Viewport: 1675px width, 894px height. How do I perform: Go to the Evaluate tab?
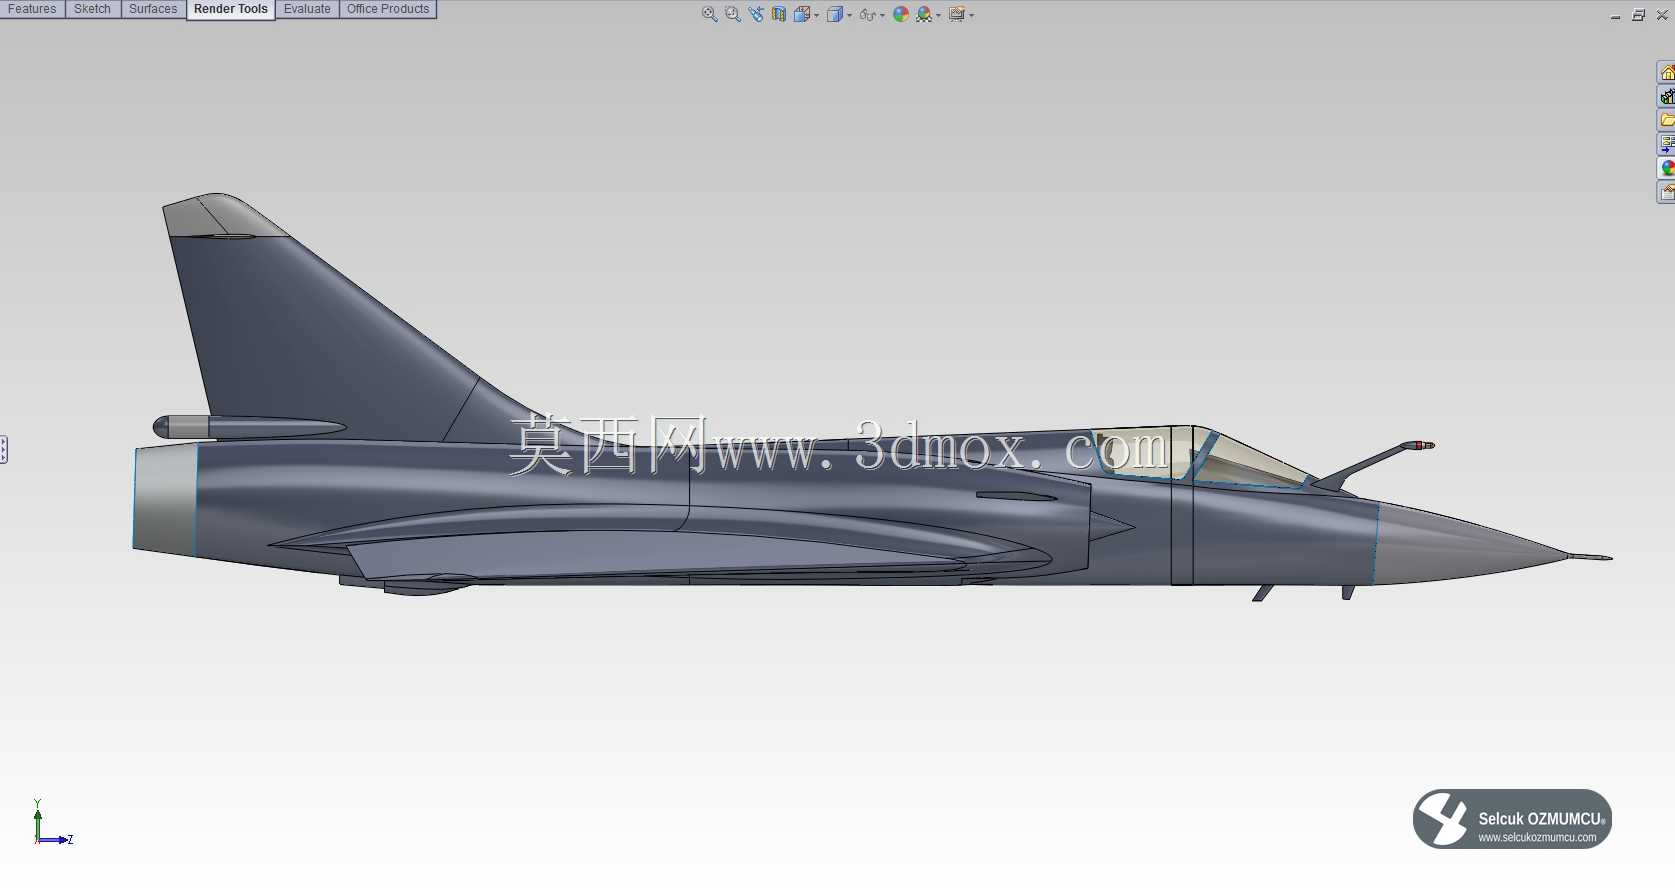tap(307, 9)
